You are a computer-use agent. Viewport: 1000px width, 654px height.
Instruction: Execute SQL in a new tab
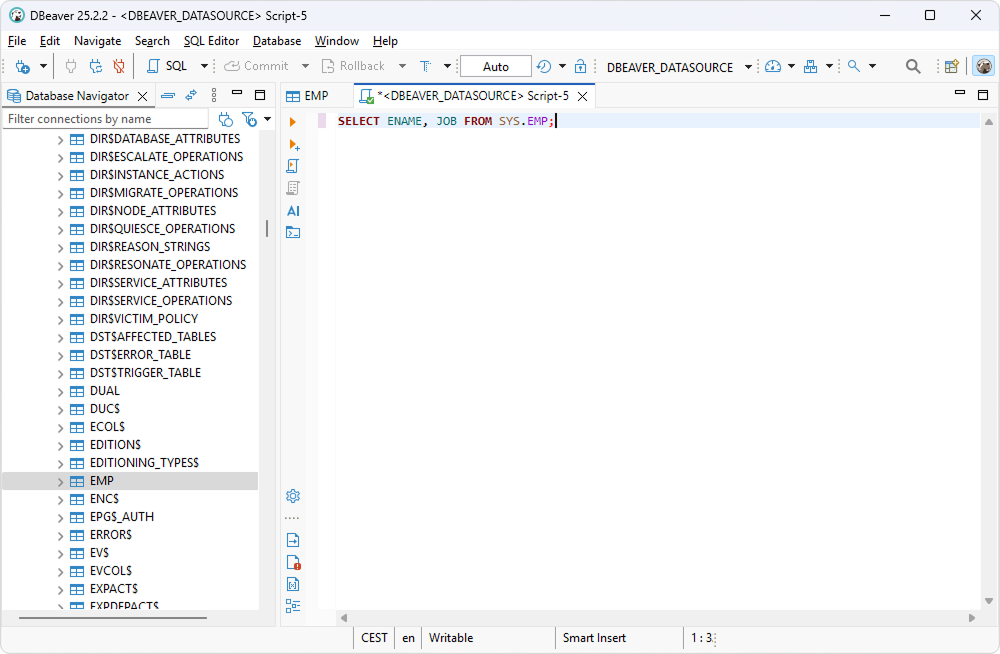pyautogui.click(x=291, y=144)
